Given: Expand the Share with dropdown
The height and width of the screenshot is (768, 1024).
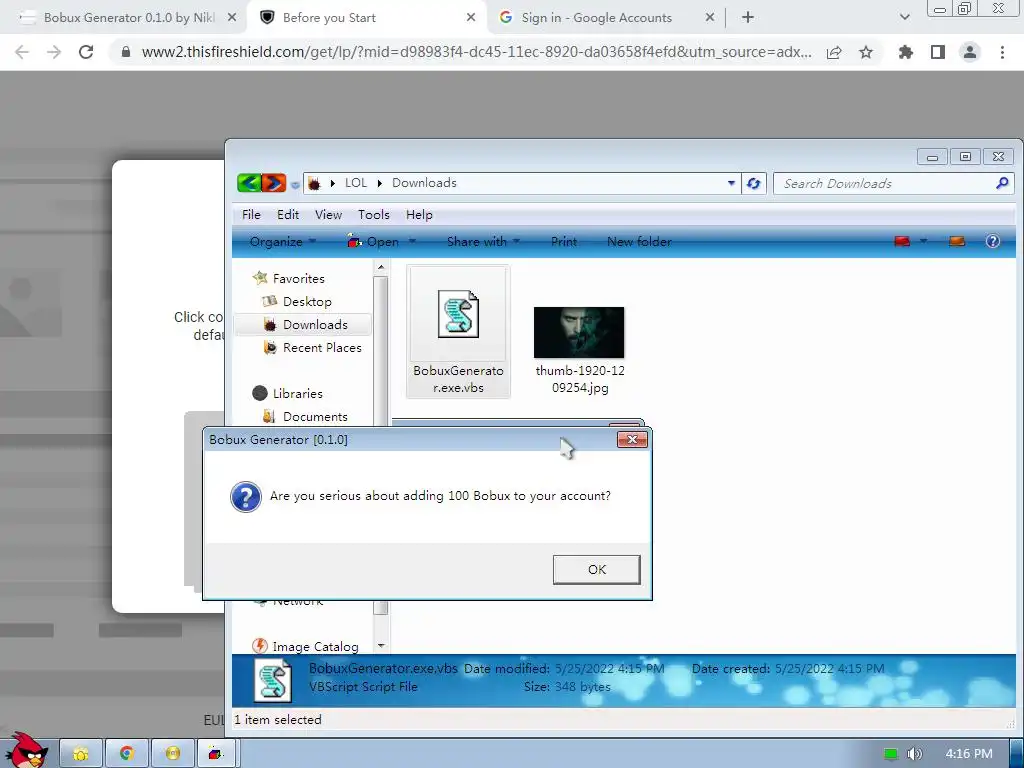Looking at the screenshot, I should point(483,242).
